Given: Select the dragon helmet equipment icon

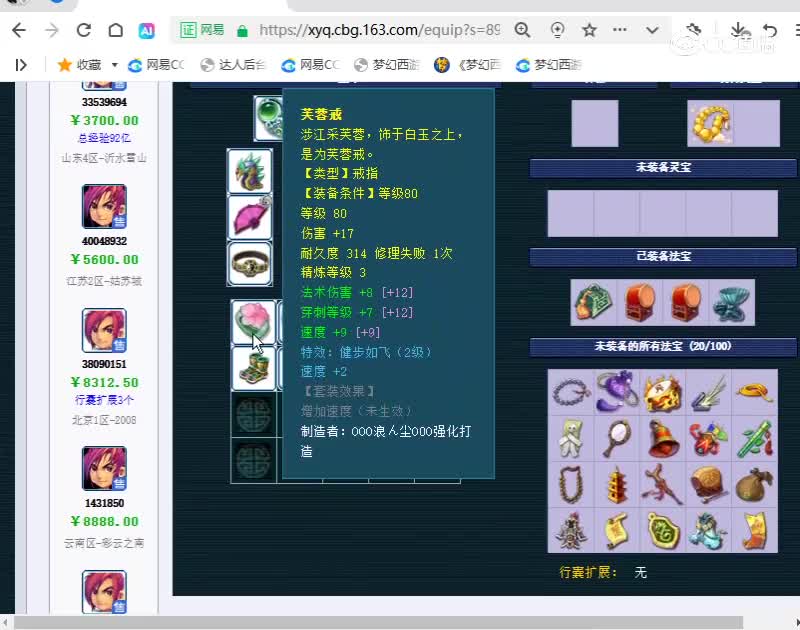Looking at the screenshot, I should 249,171.
